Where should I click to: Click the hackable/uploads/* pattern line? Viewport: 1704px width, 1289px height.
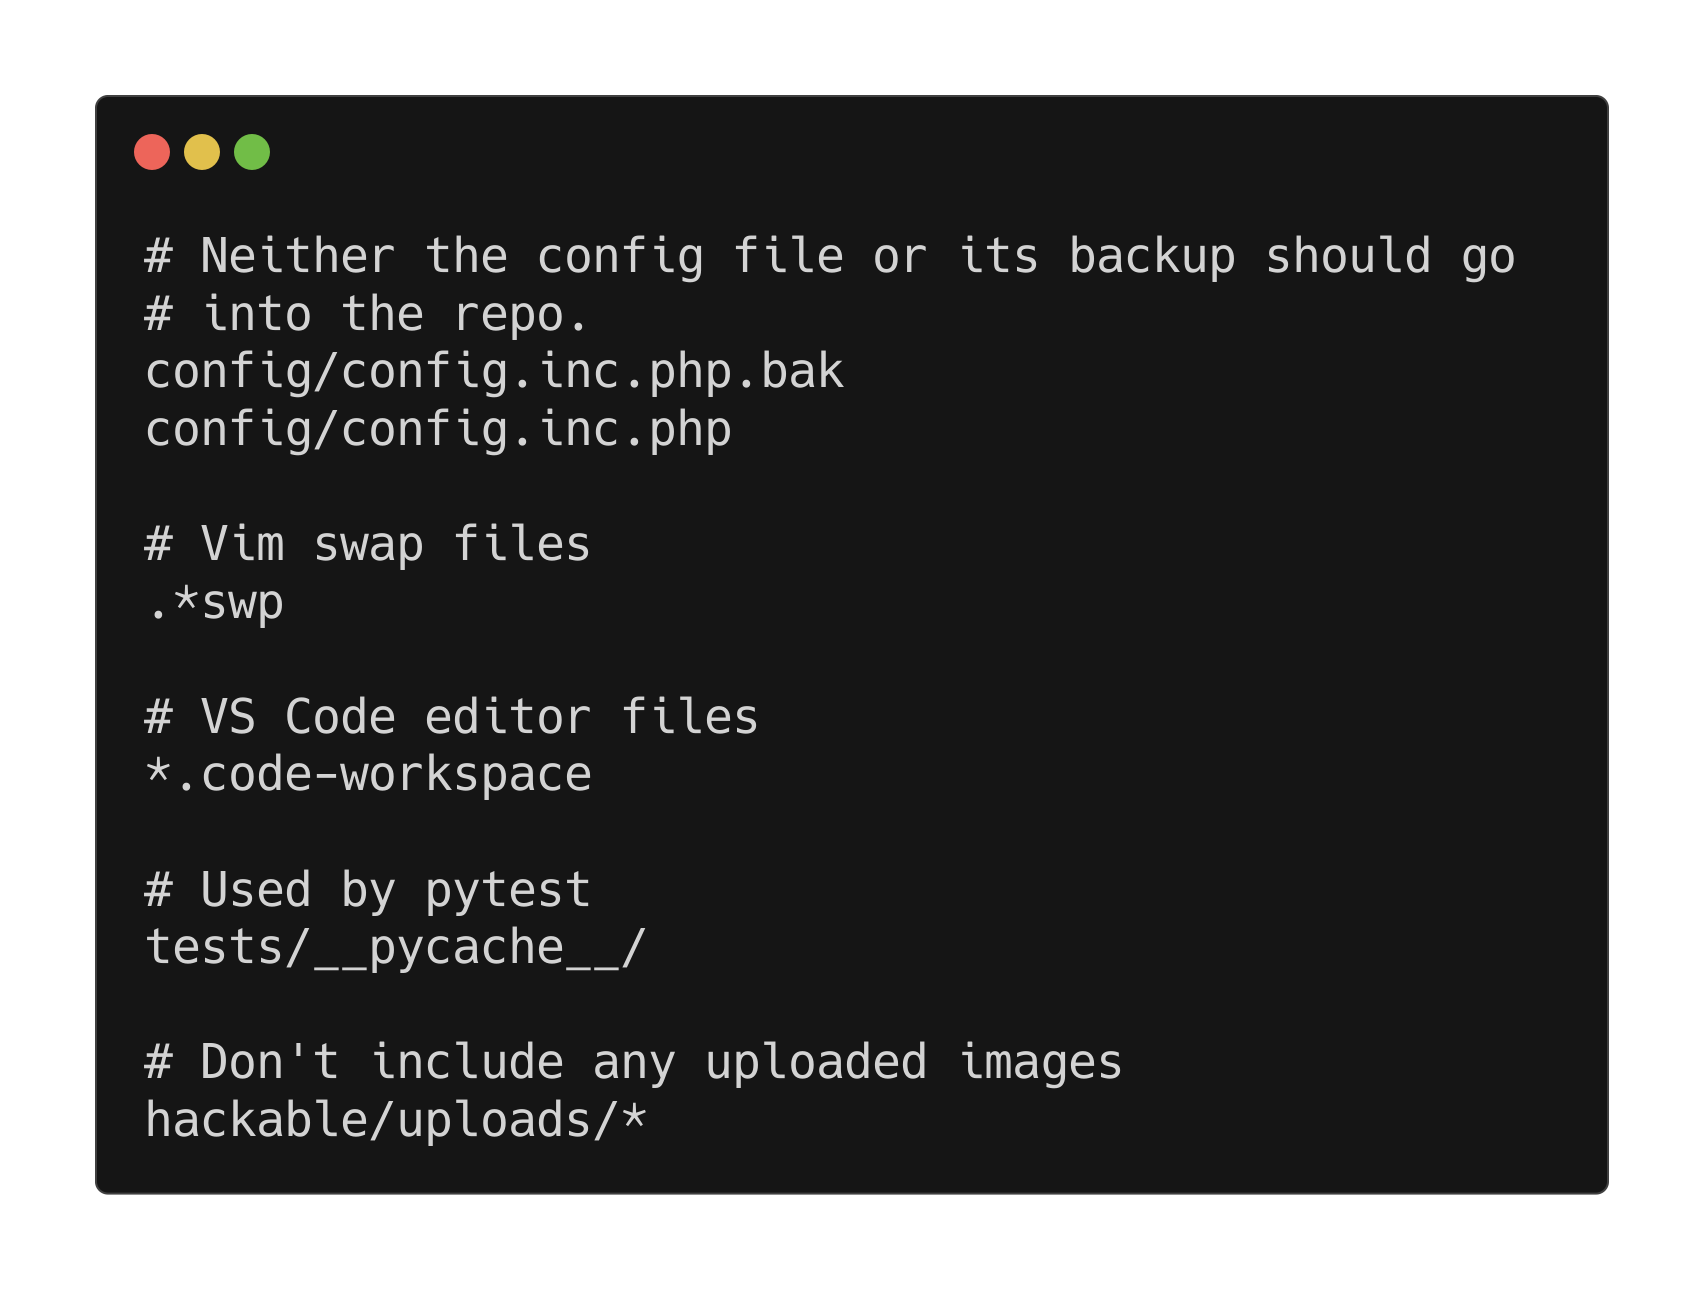pos(396,1120)
